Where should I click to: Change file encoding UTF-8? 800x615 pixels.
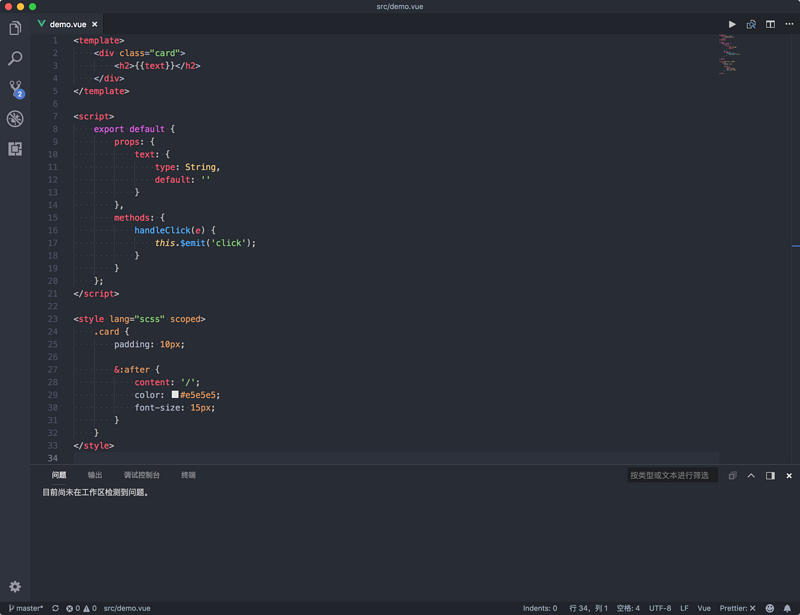coord(660,608)
